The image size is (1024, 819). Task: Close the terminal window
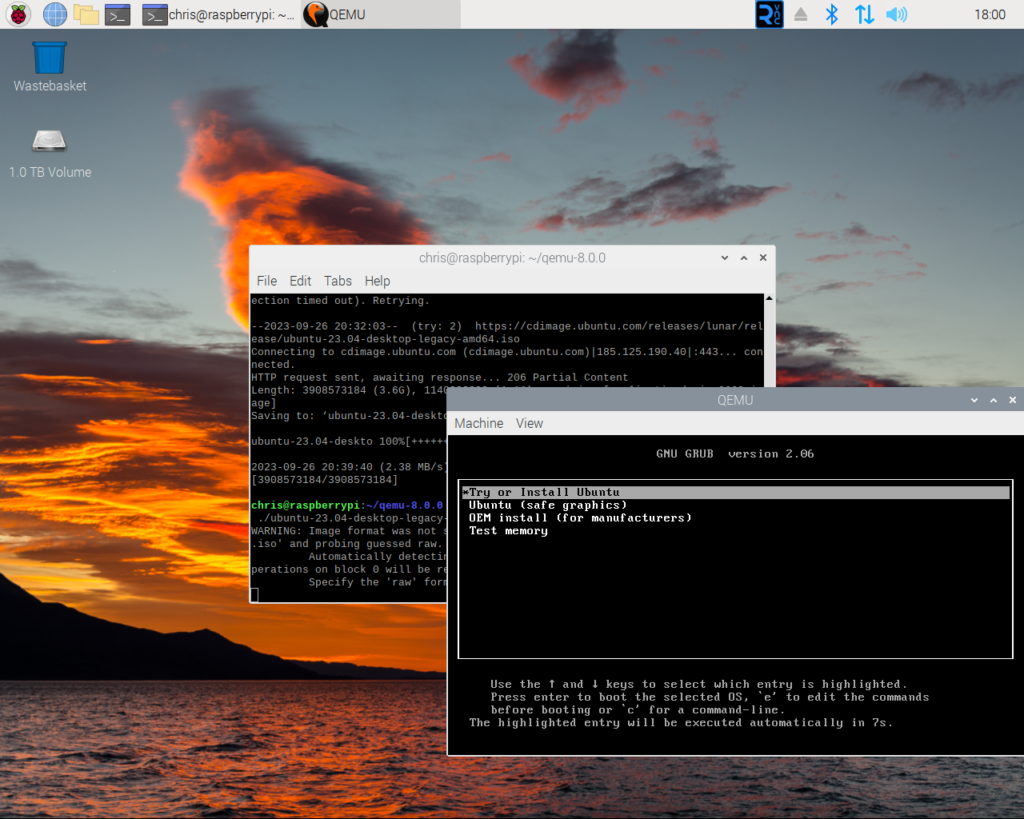(763, 258)
